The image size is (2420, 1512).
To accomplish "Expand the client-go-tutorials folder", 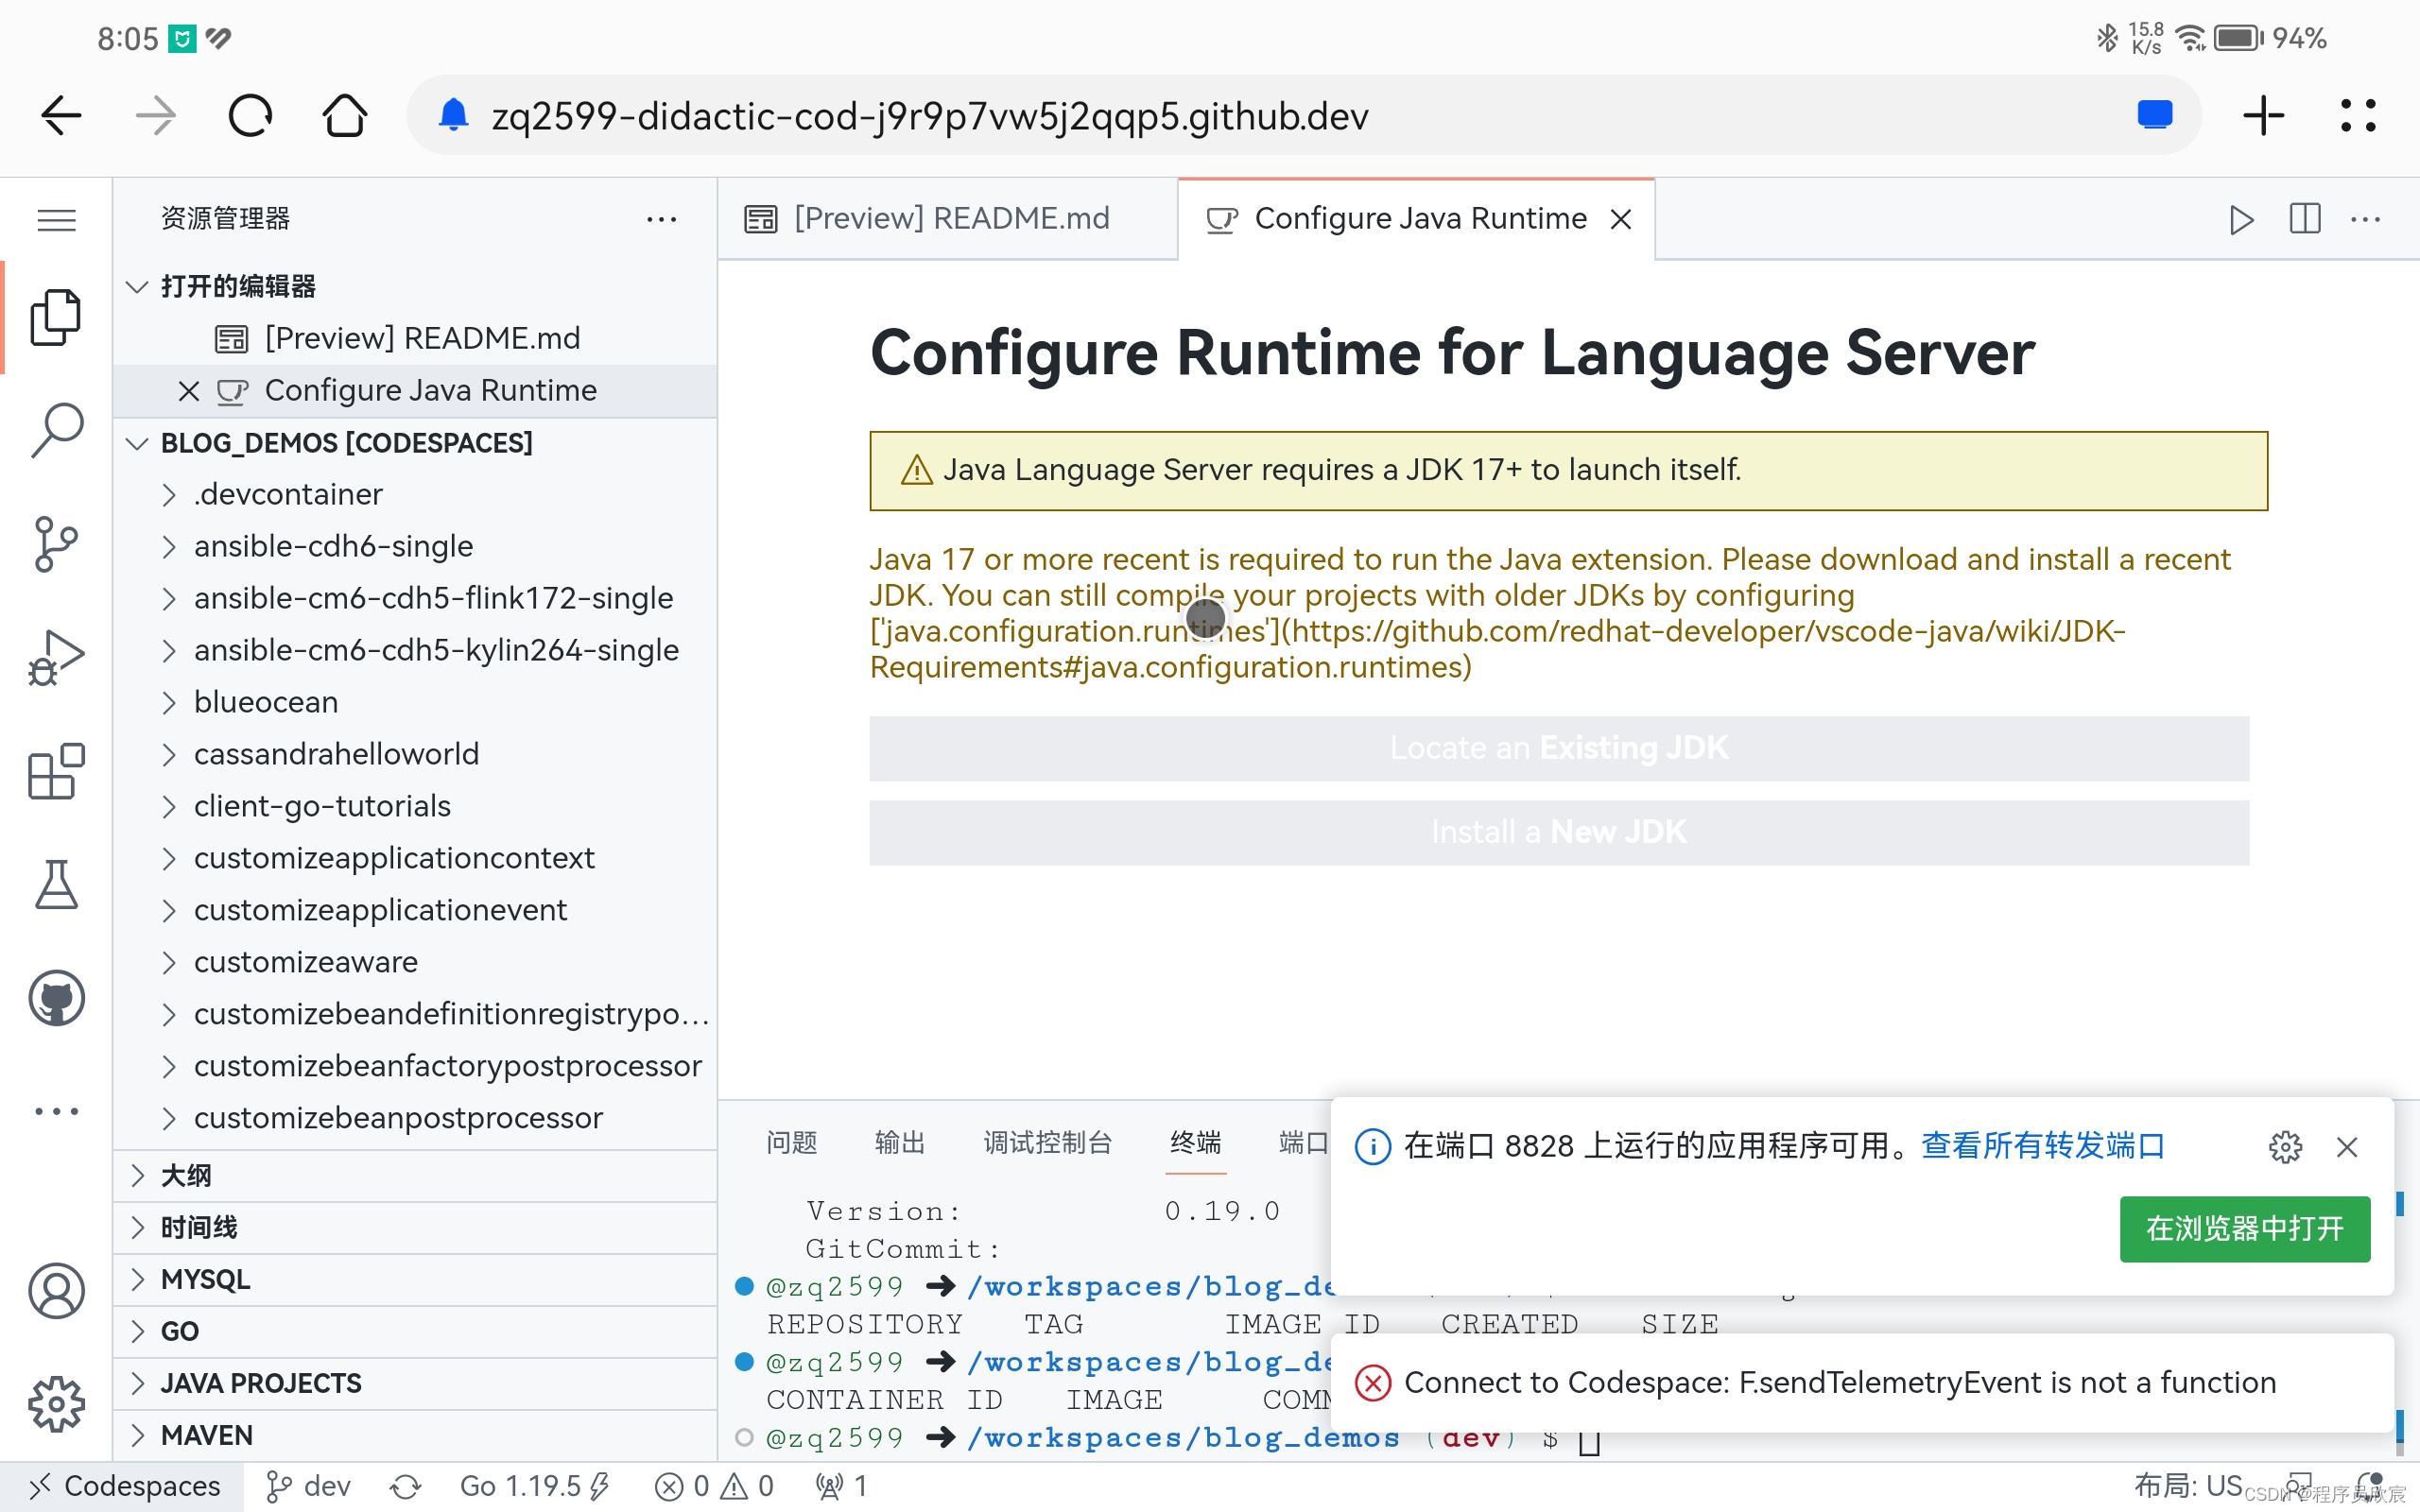I will point(415,807).
